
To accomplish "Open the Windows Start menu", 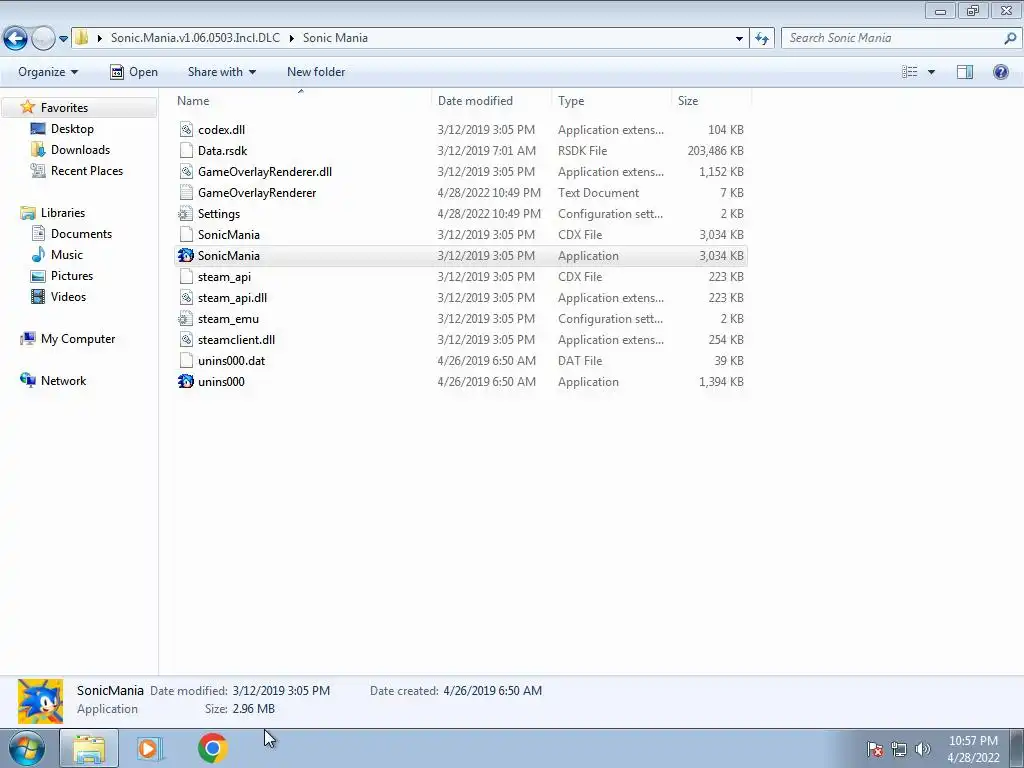I will click(27, 748).
